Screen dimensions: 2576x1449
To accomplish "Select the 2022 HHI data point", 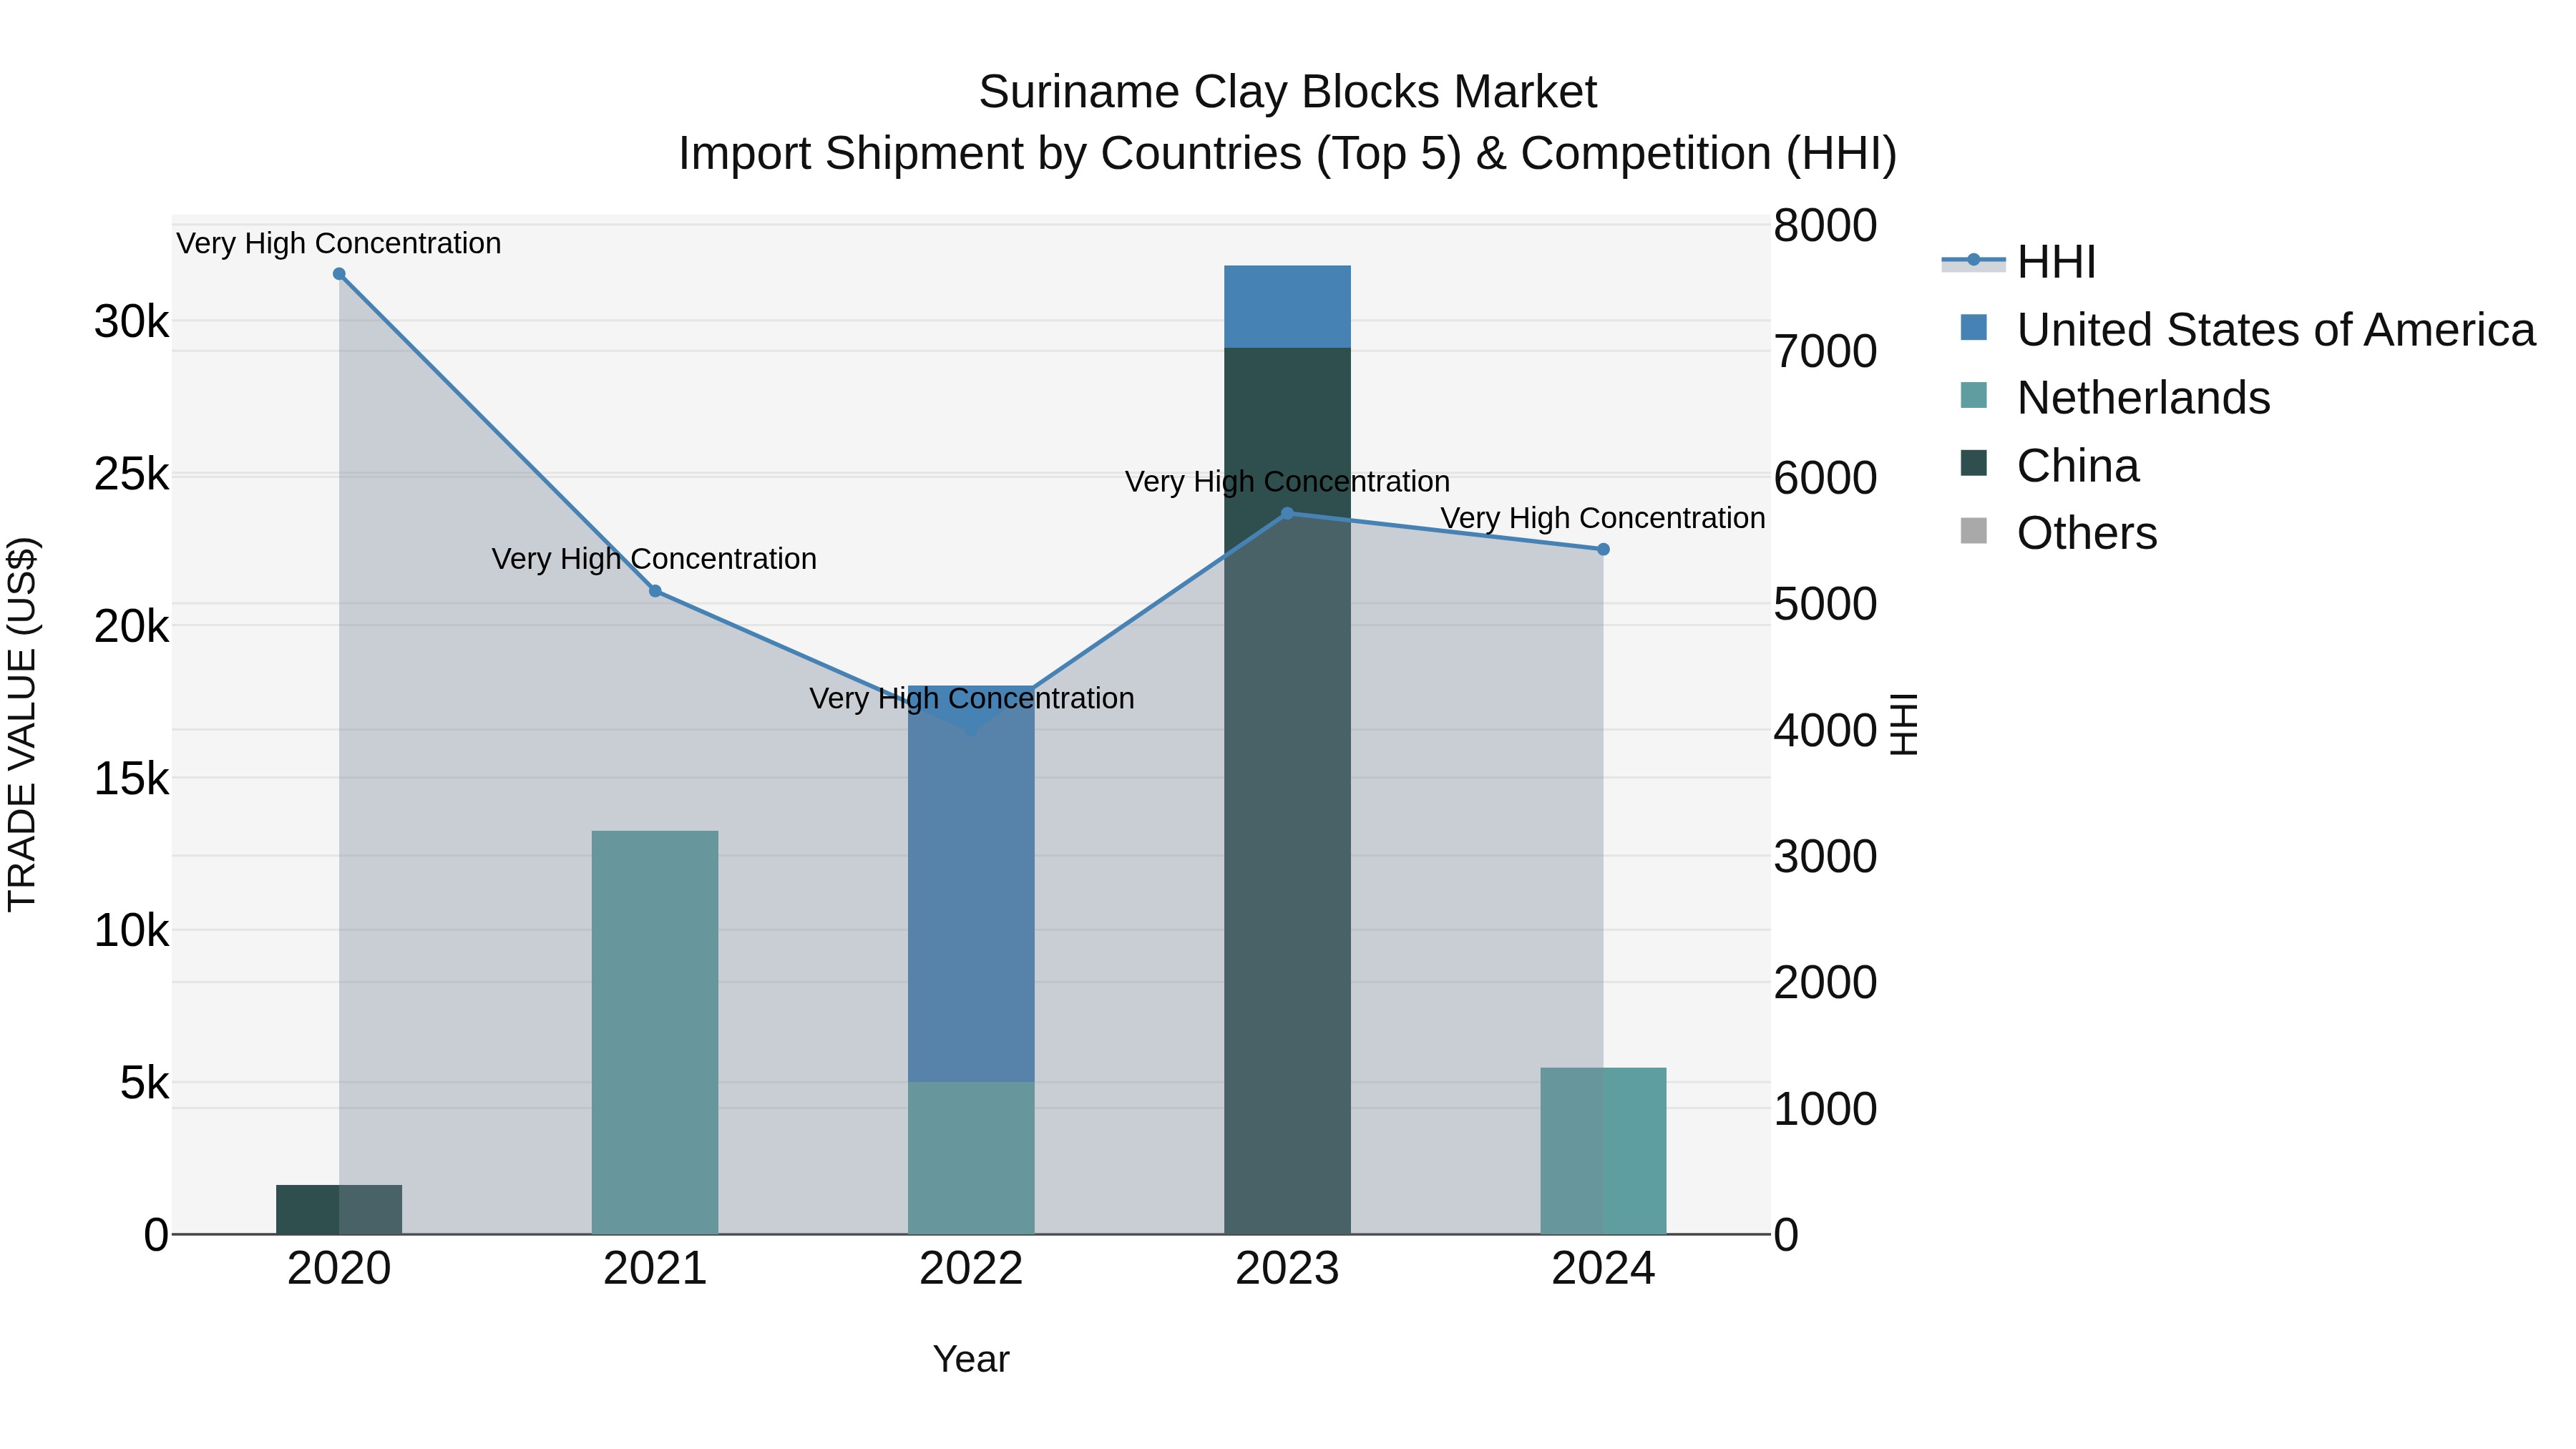I will tap(971, 730).
